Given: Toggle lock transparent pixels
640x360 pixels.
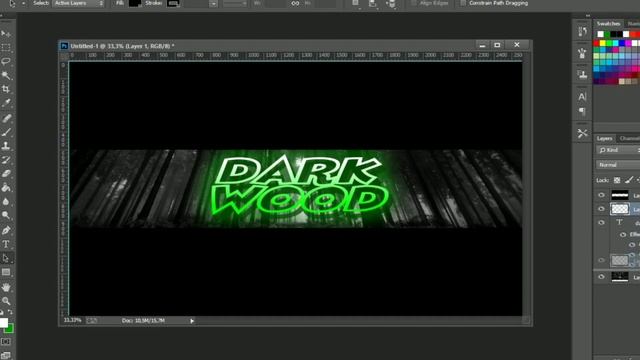Looking at the screenshot, I should coord(617,180).
